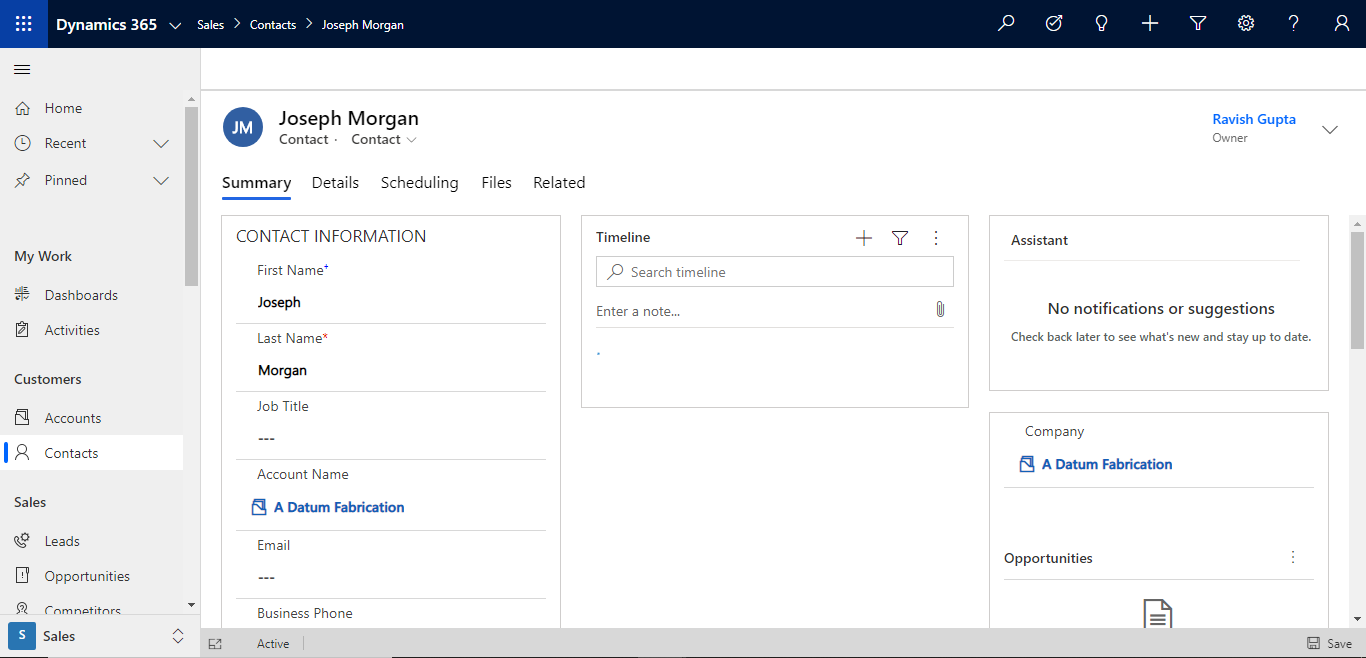Open Opportunities section more commands ellipsis
Image resolution: width=1366 pixels, height=658 pixels.
click(1293, 557)
